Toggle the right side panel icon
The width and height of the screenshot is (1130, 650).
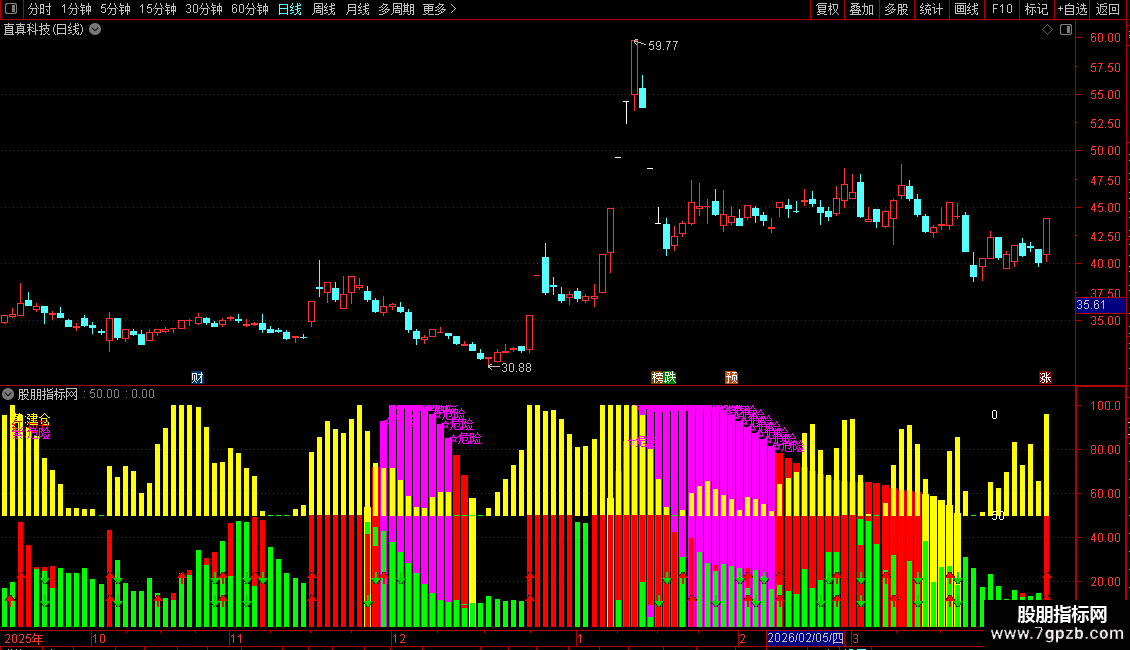(x=1066, y=30)
